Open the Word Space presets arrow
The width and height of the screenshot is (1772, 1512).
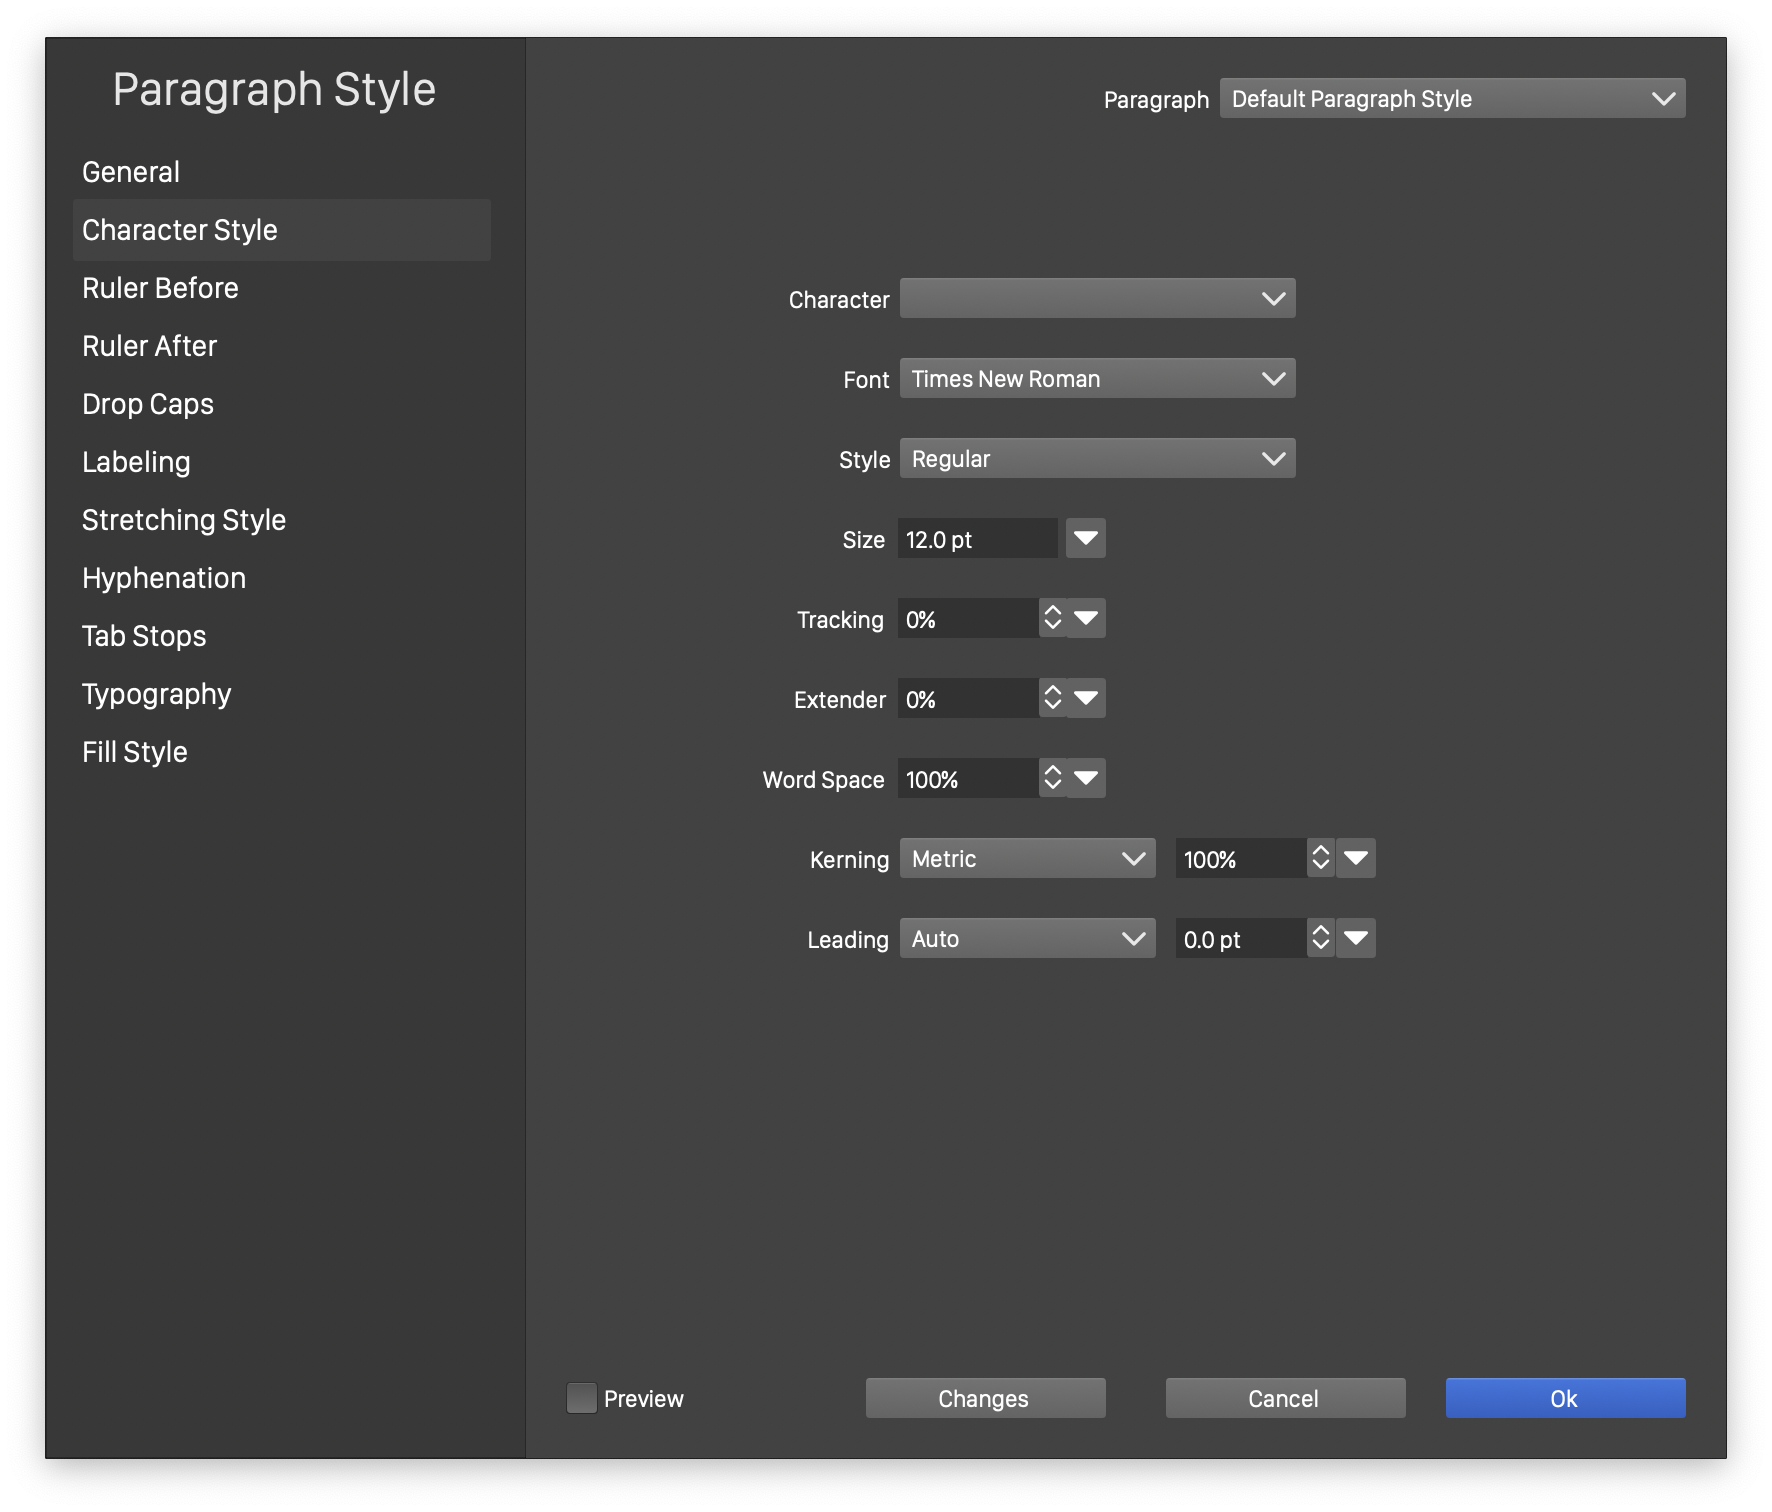pyautogui.click(x=1086, y=779)
